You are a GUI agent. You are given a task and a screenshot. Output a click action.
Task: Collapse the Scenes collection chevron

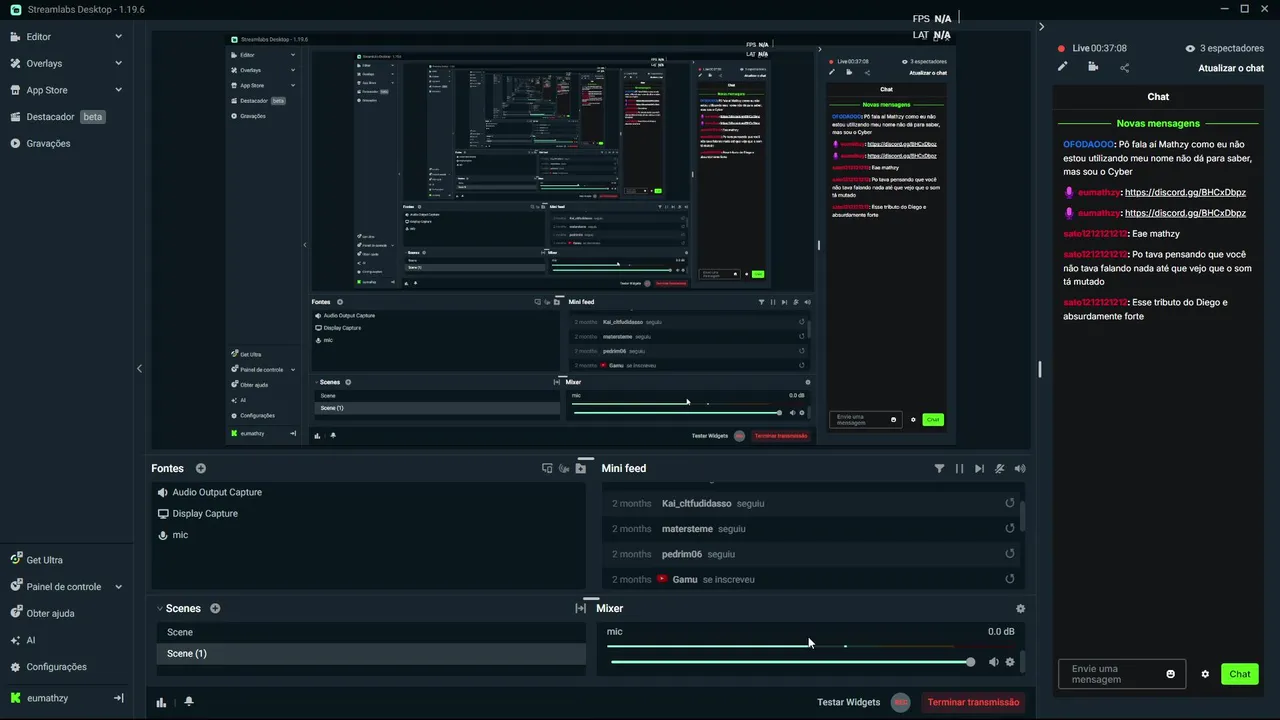click(x=159, y=608)
